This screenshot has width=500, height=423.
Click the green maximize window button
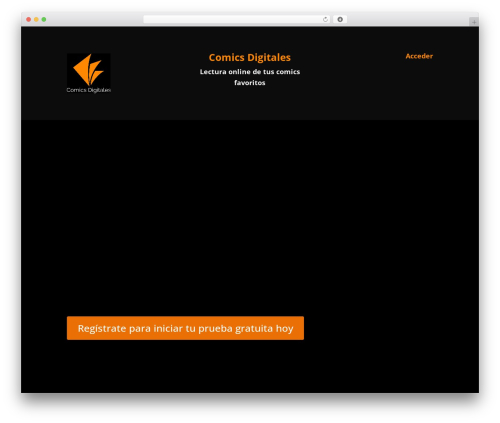[44, 19]
